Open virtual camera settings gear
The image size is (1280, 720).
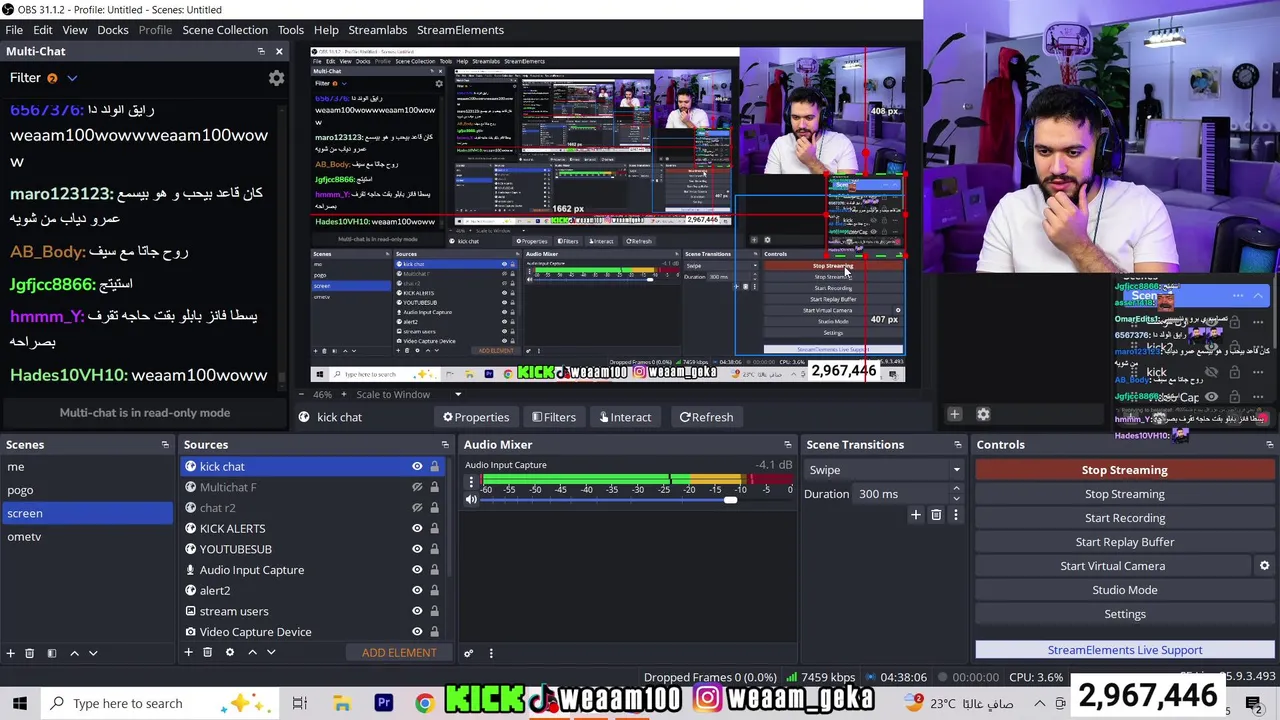[x=1264, y=566]
